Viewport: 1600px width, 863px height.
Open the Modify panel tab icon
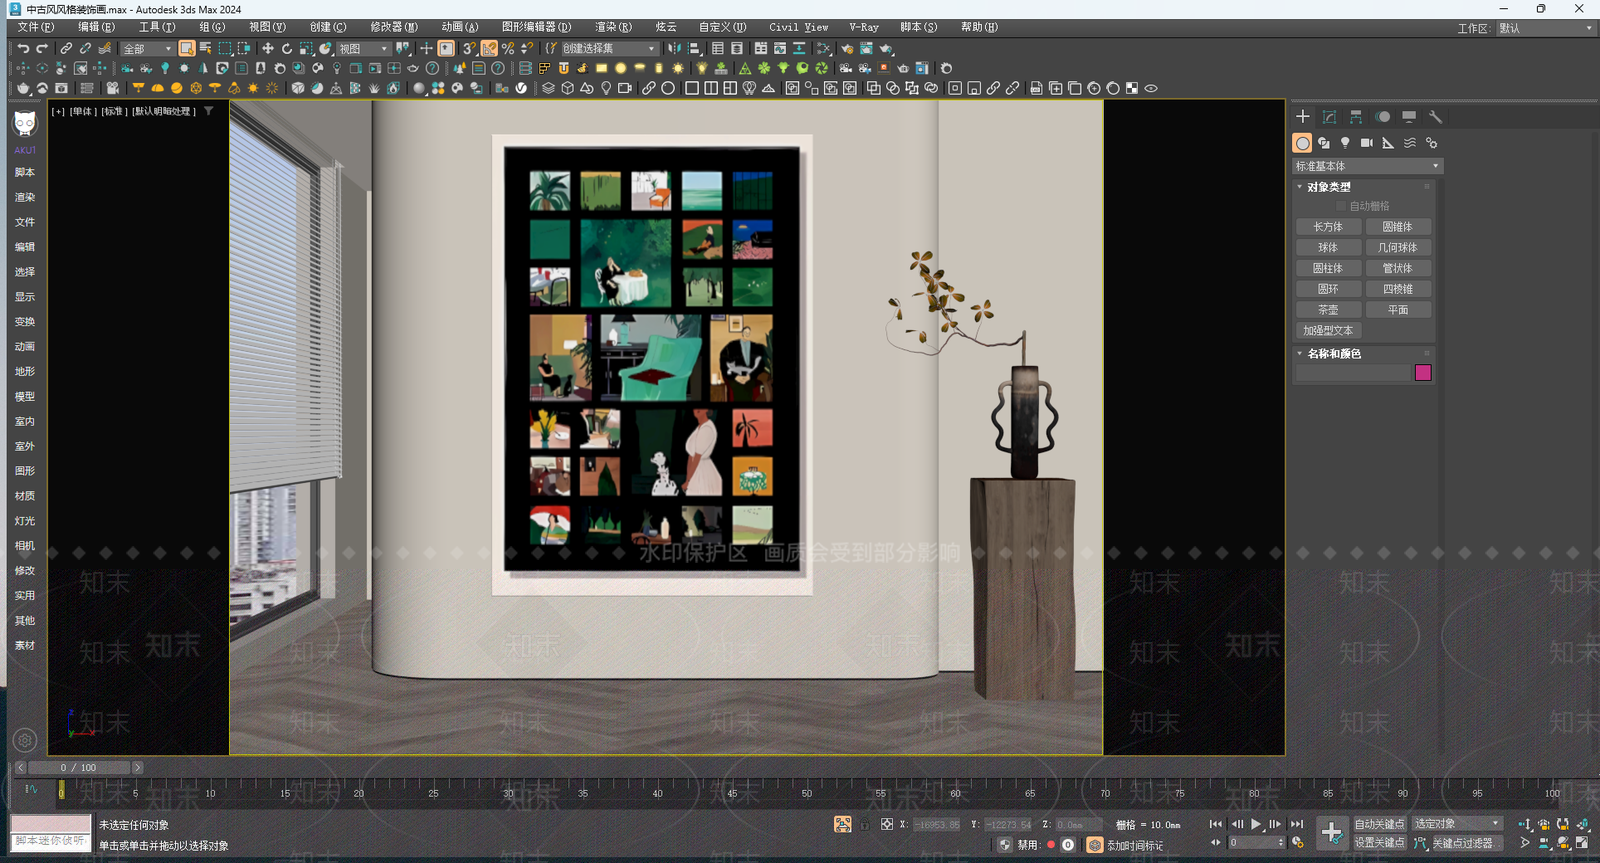(x=1329, y=117)
